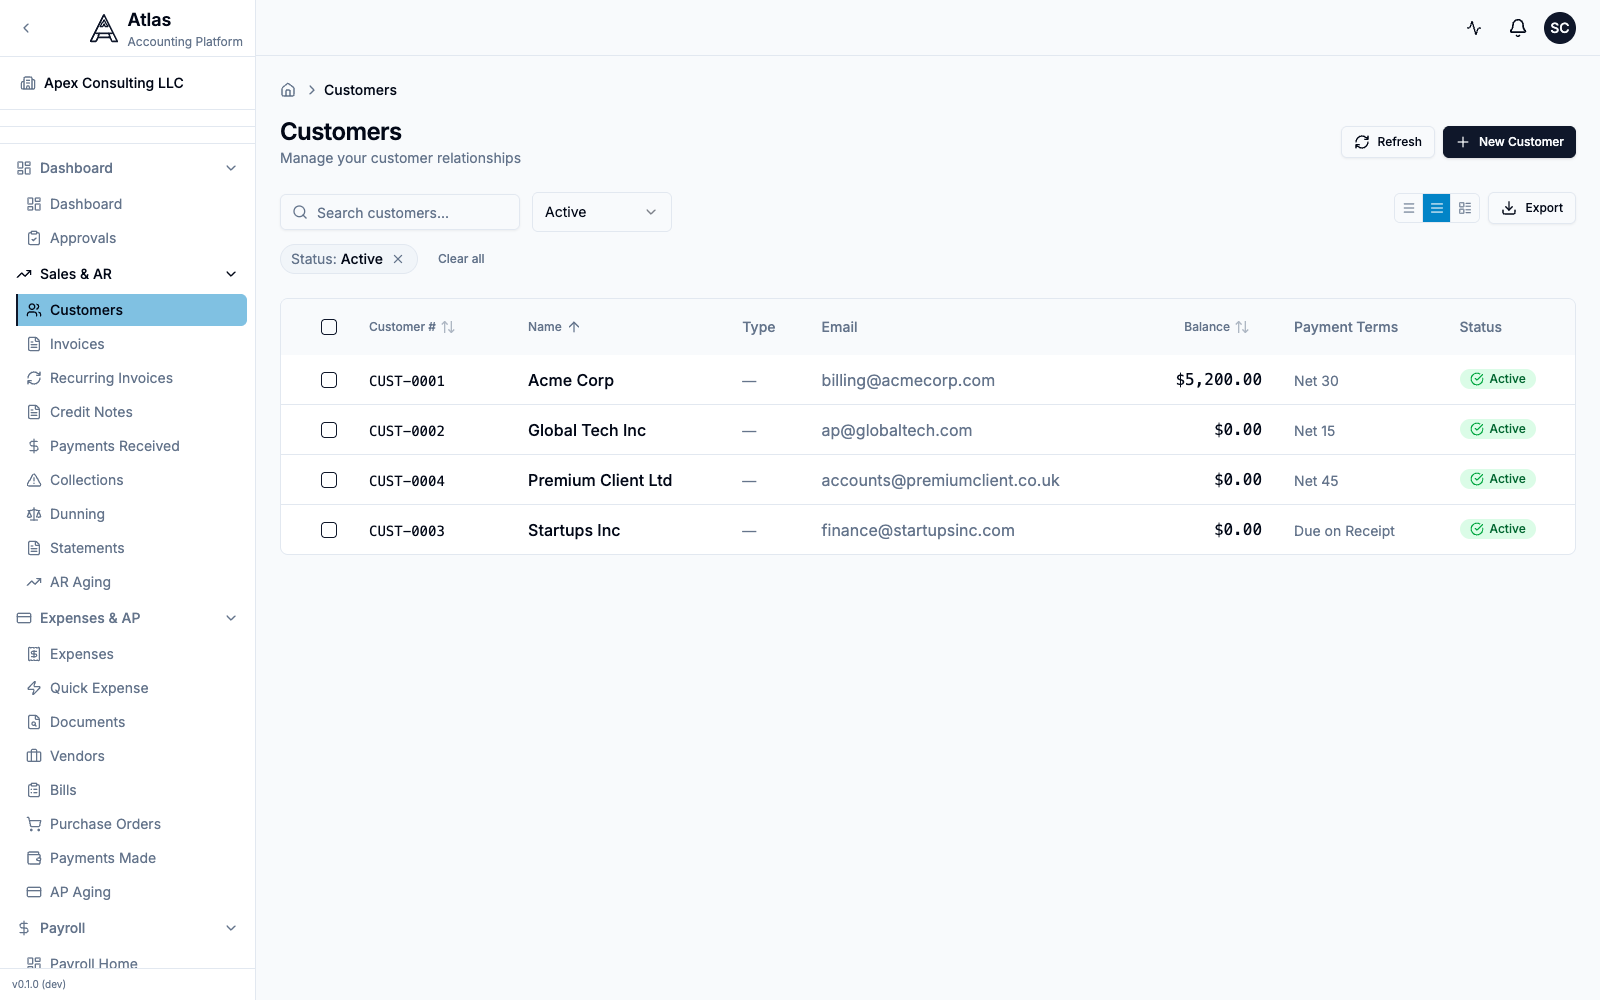The width and height of the screenshot is (1600, 1000).
Task: Click Clear all filters
Action: tap(461, 259)
